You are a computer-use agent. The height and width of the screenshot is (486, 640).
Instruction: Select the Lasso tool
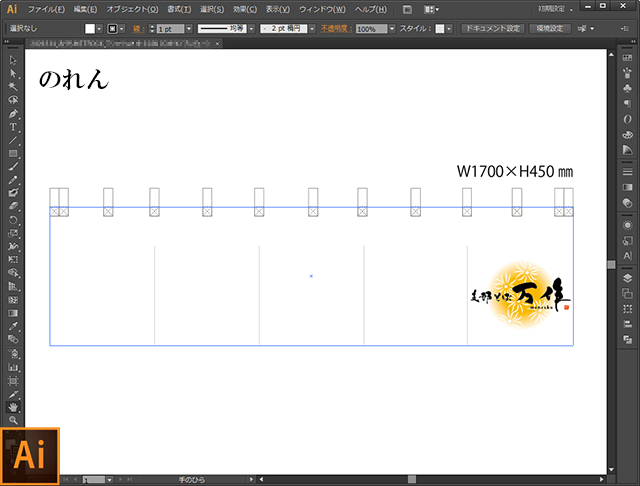(x=13, y=100)
